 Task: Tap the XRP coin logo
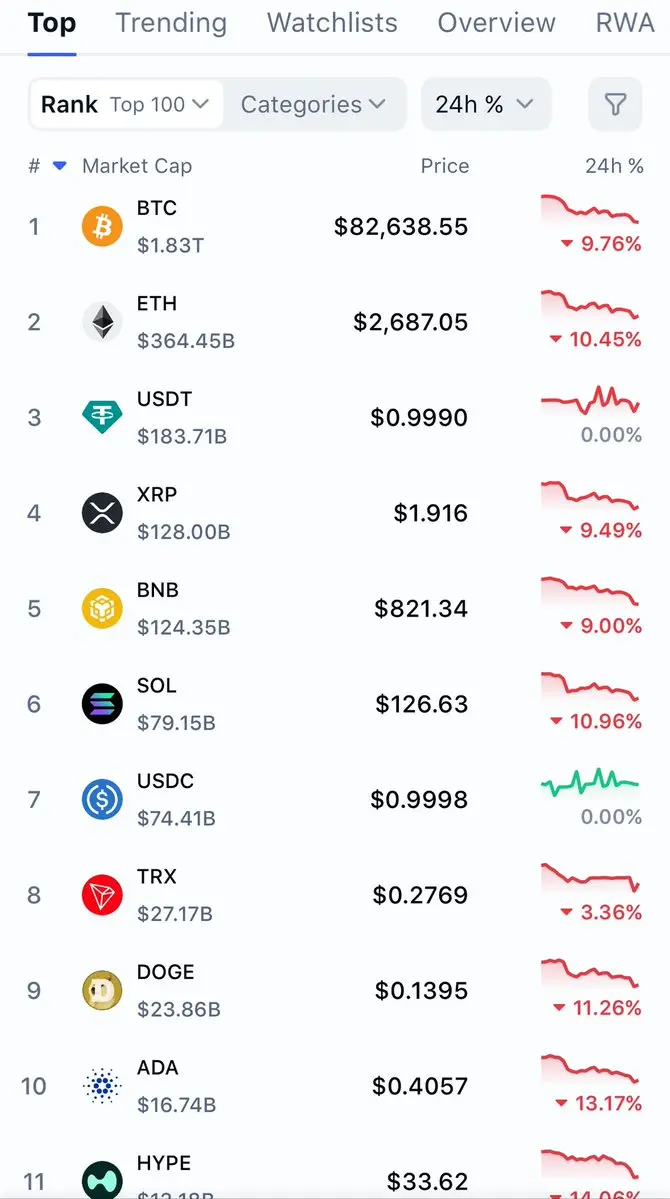102,513
